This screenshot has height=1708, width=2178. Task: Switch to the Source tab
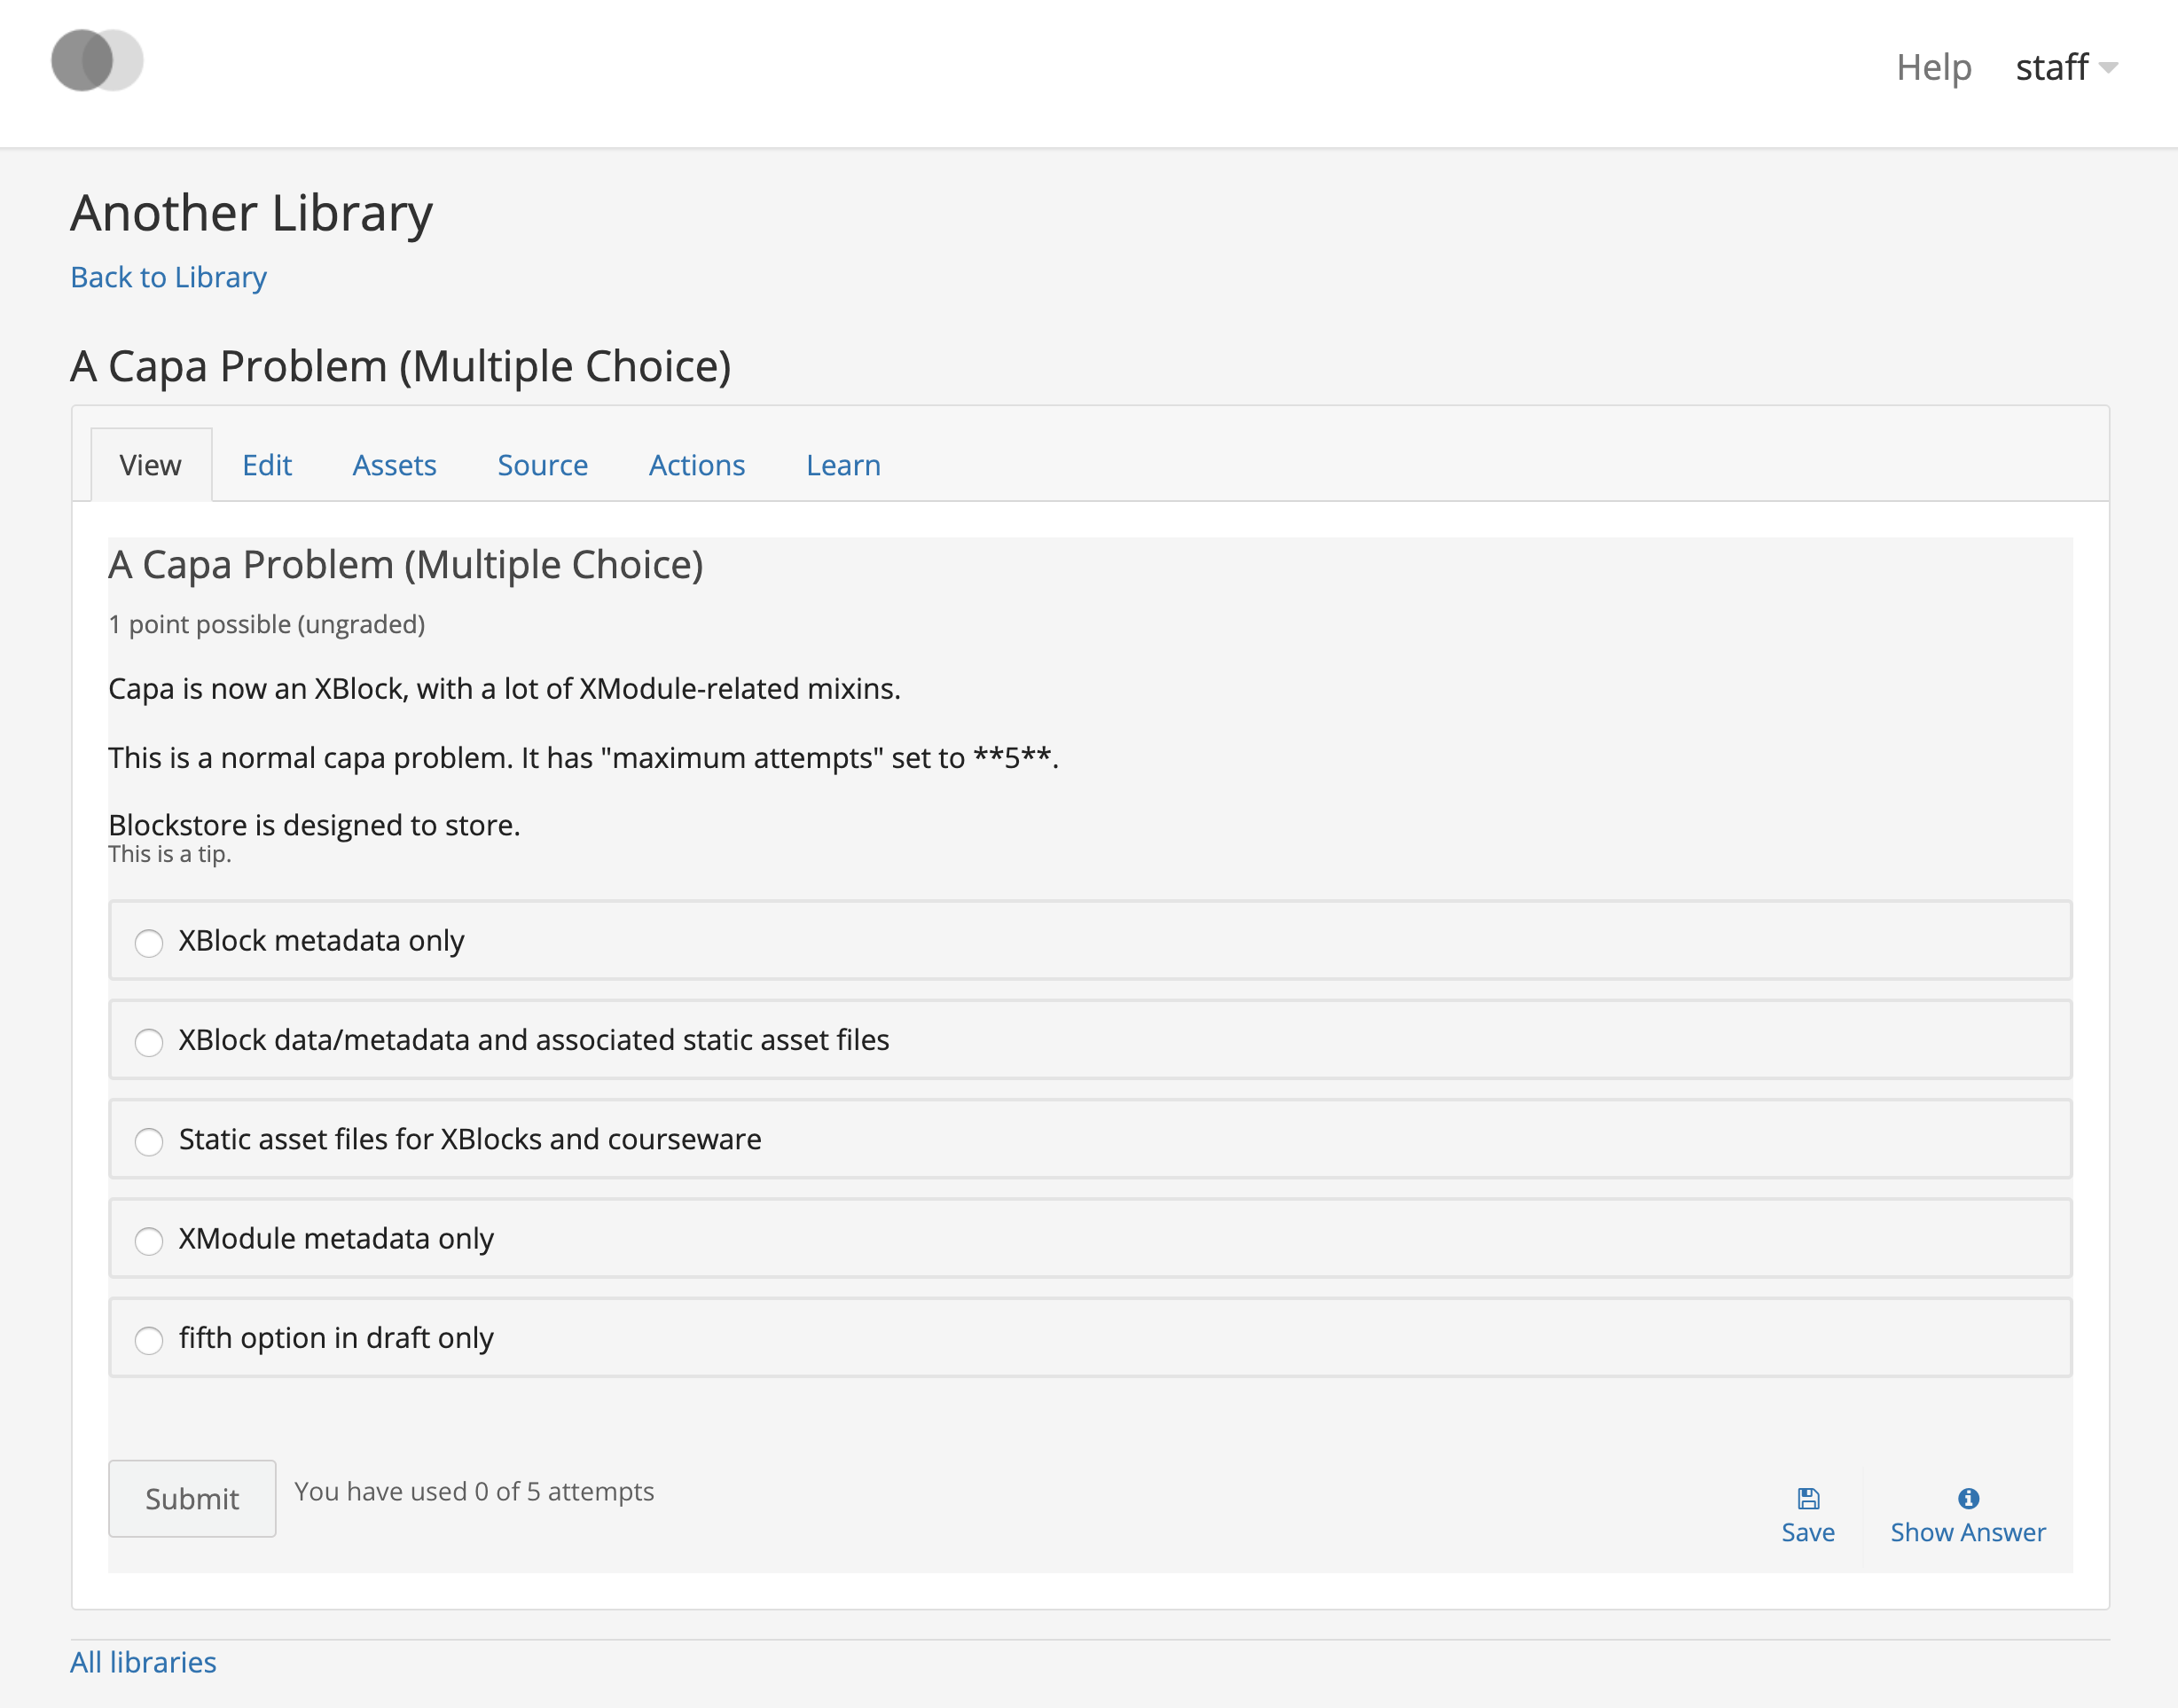542,465
